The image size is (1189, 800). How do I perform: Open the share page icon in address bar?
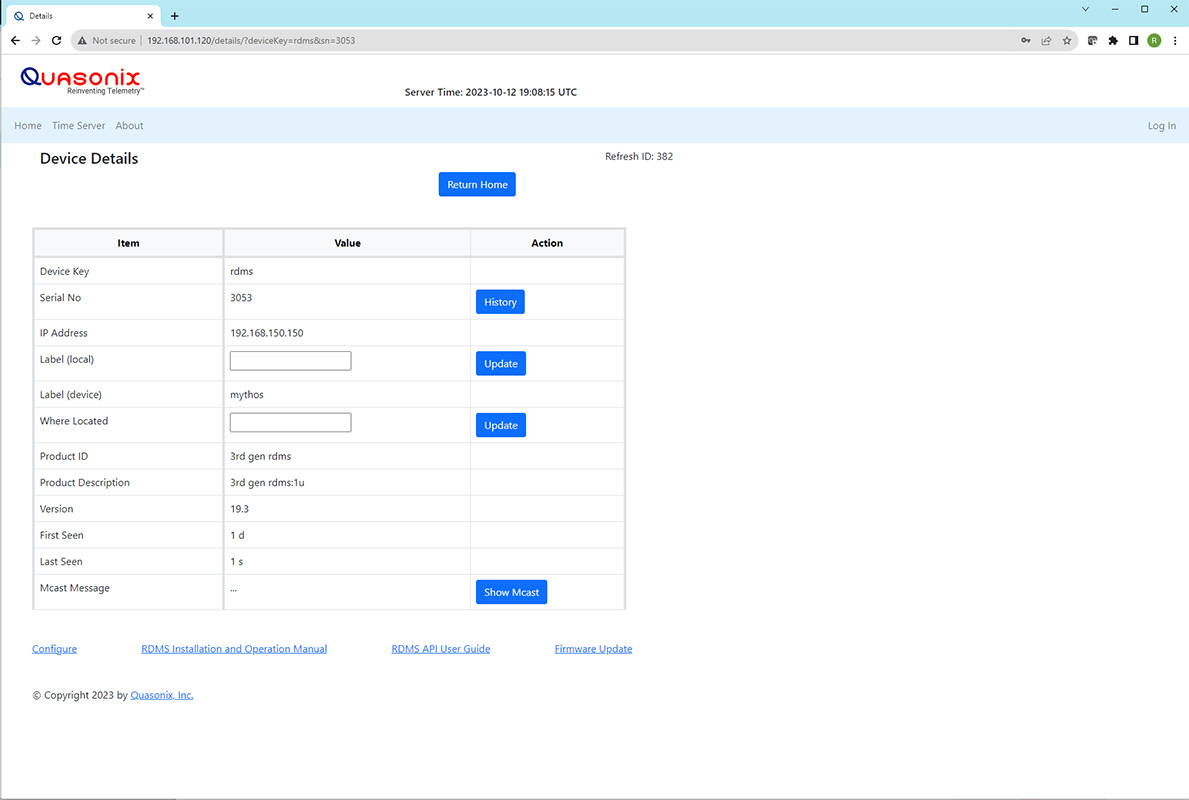[x=1046, y=41]
